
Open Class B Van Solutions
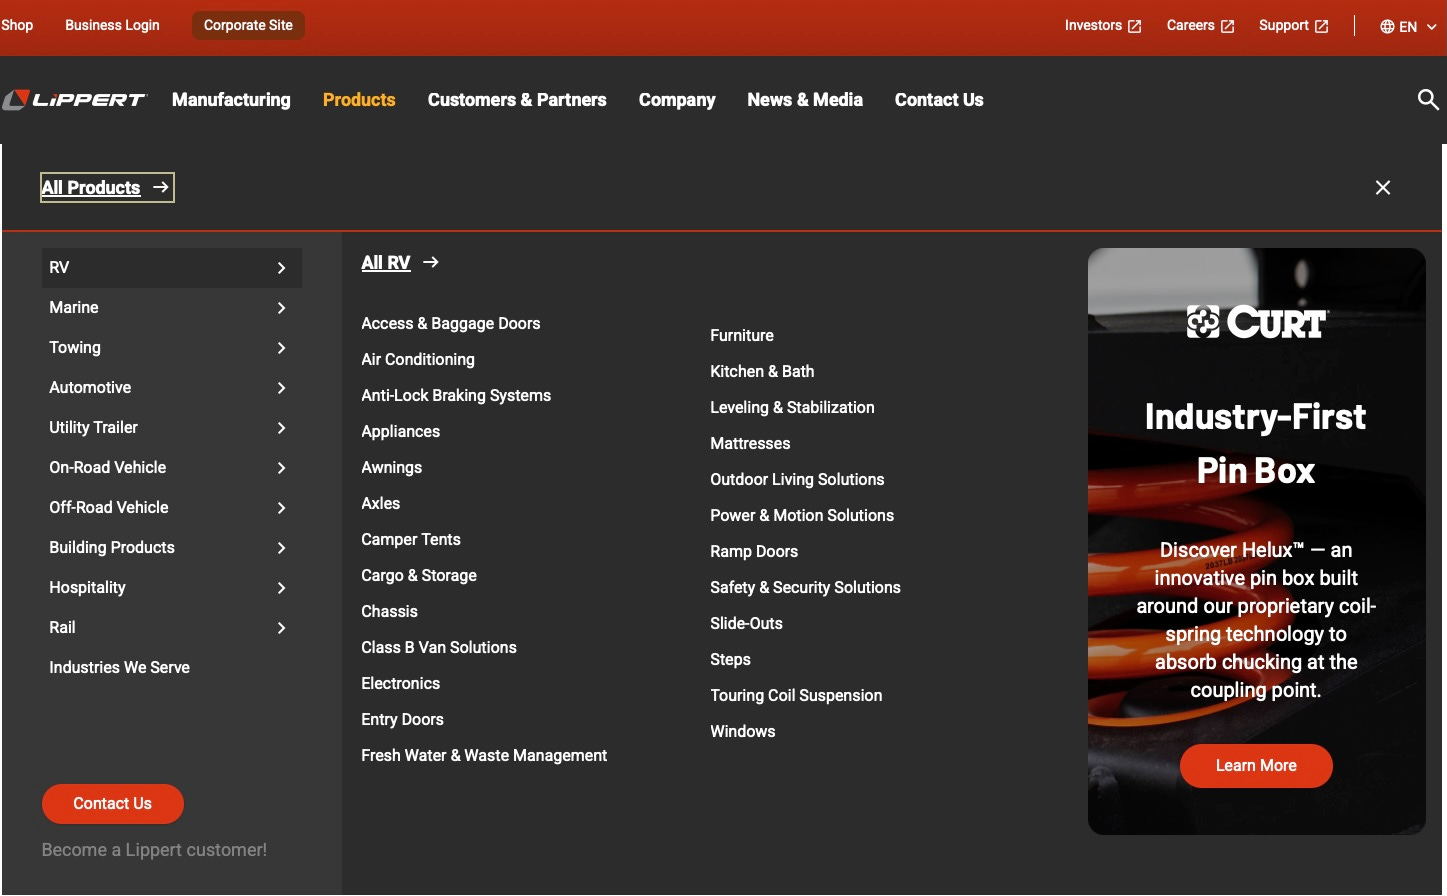[x=439, y=647]
